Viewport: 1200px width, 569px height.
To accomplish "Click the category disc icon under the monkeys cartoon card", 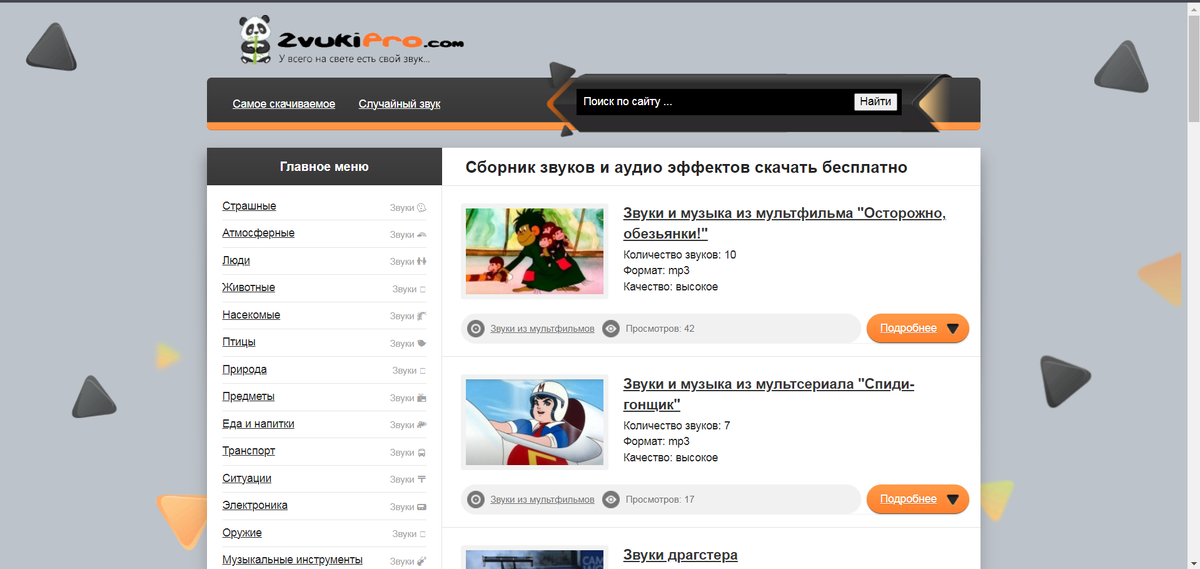I will pos(476,328).
